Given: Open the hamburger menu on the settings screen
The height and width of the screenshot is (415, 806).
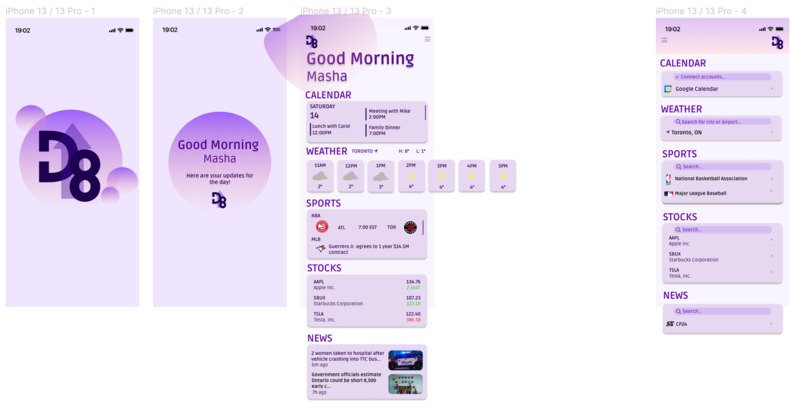Looking at the screenshot, I should (x=664, y=40).
